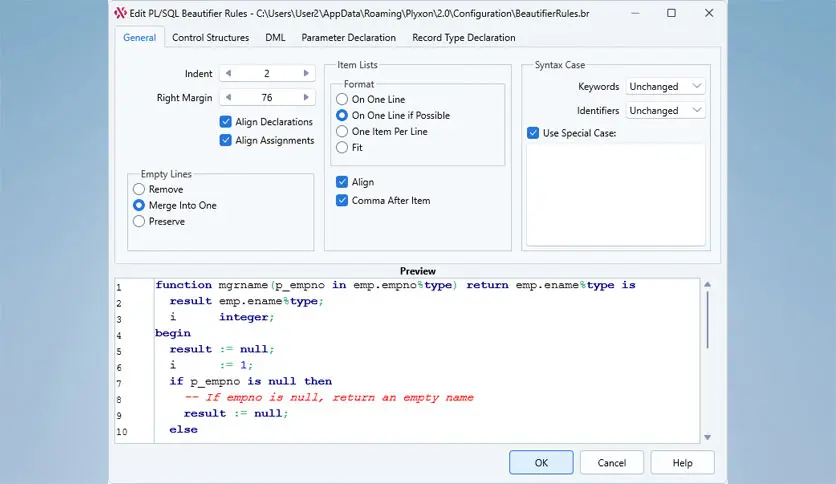
Task: Click inside the Special Case text area
Action: (616, 195)
